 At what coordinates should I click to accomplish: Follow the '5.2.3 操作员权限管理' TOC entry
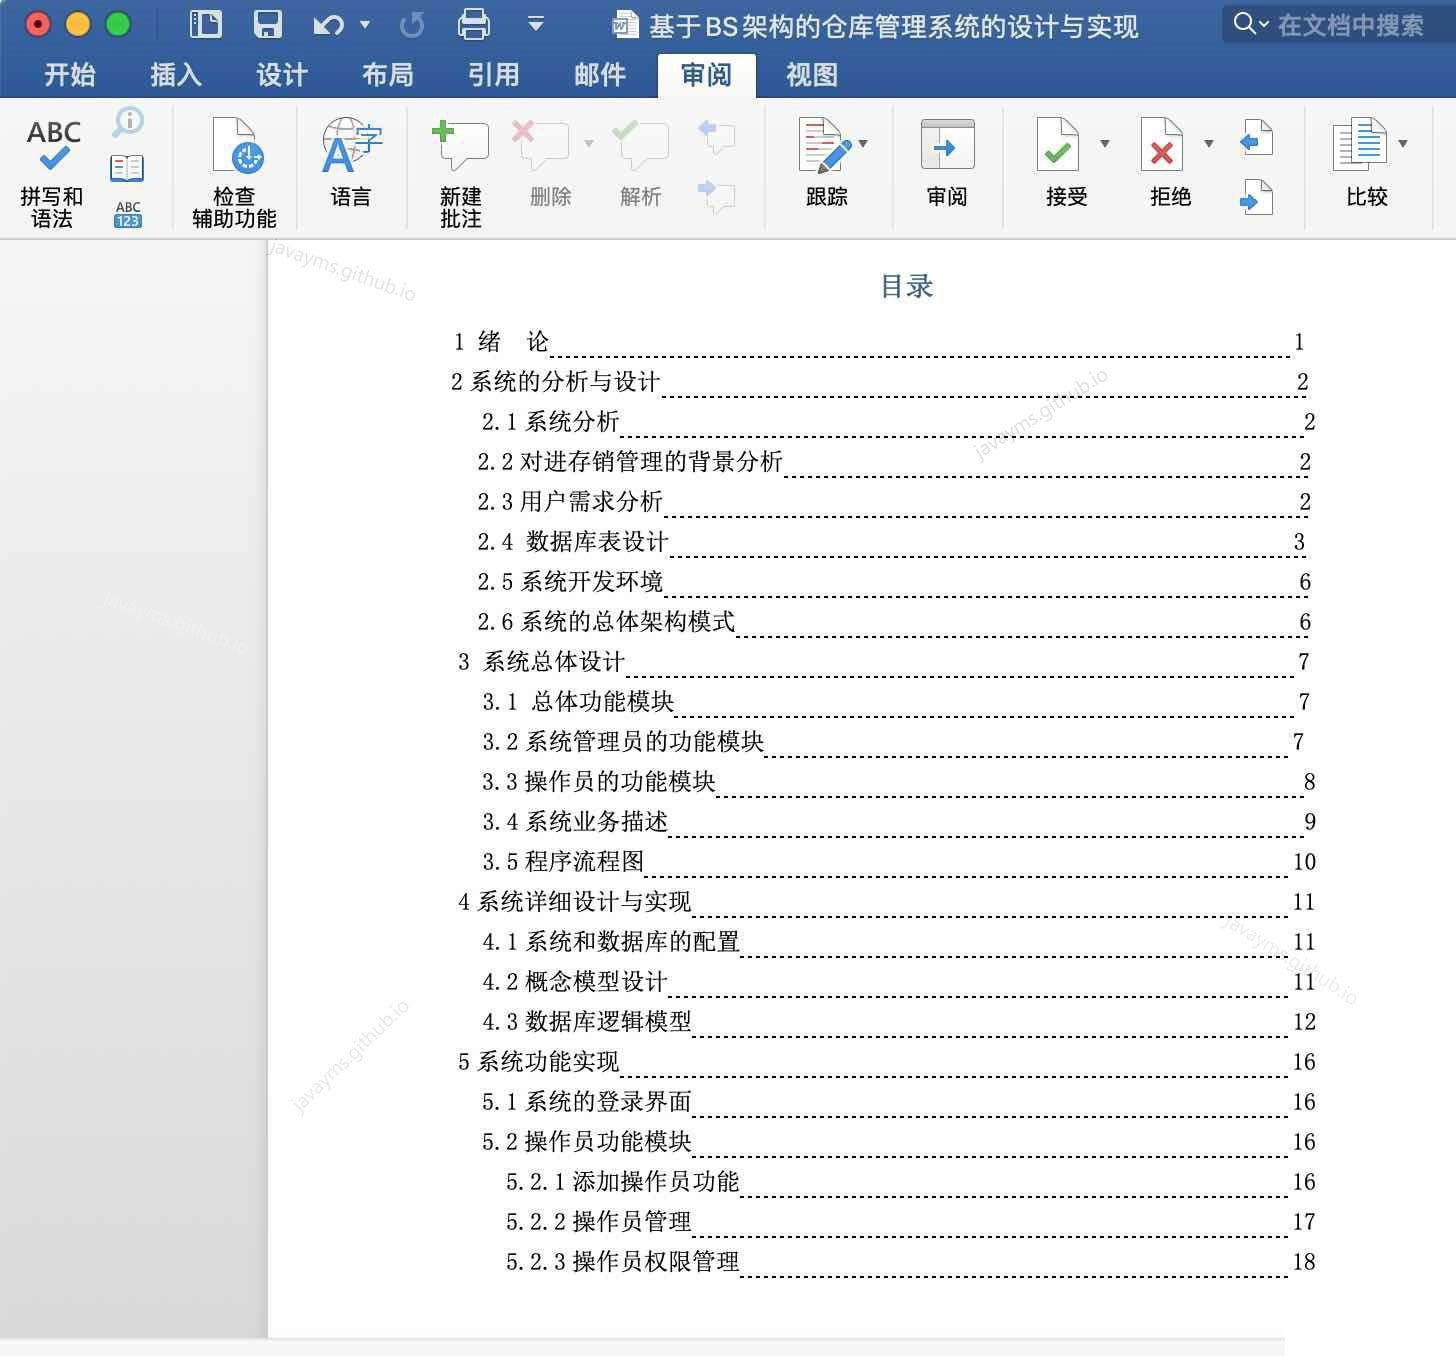click(x=910, y=1262)
